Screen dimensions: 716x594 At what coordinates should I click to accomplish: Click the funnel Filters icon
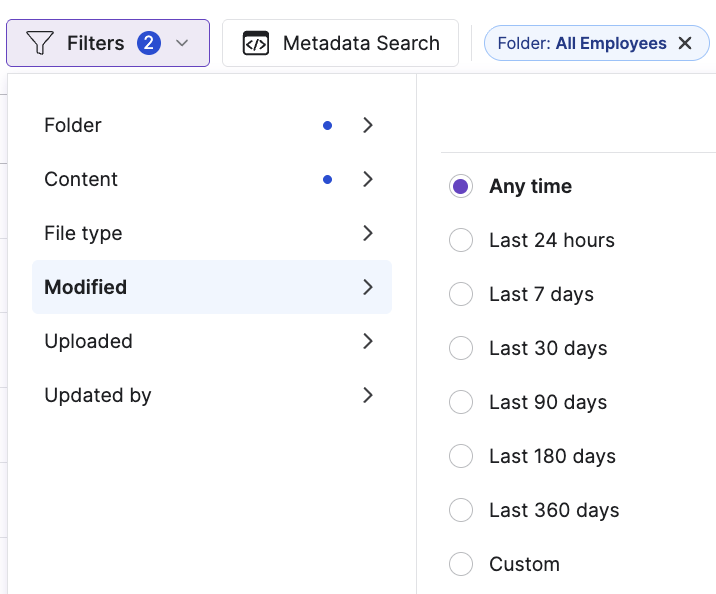pyautogui.click(x=40, y=43)
